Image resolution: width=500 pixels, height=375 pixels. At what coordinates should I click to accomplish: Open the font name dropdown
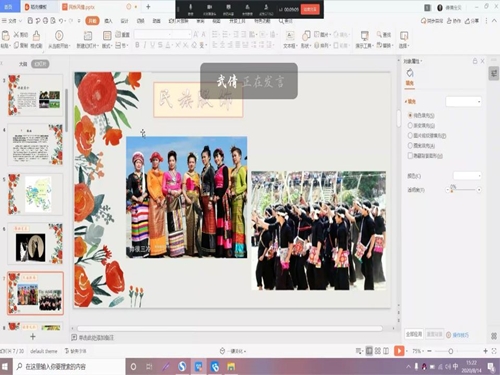(153, 34)
